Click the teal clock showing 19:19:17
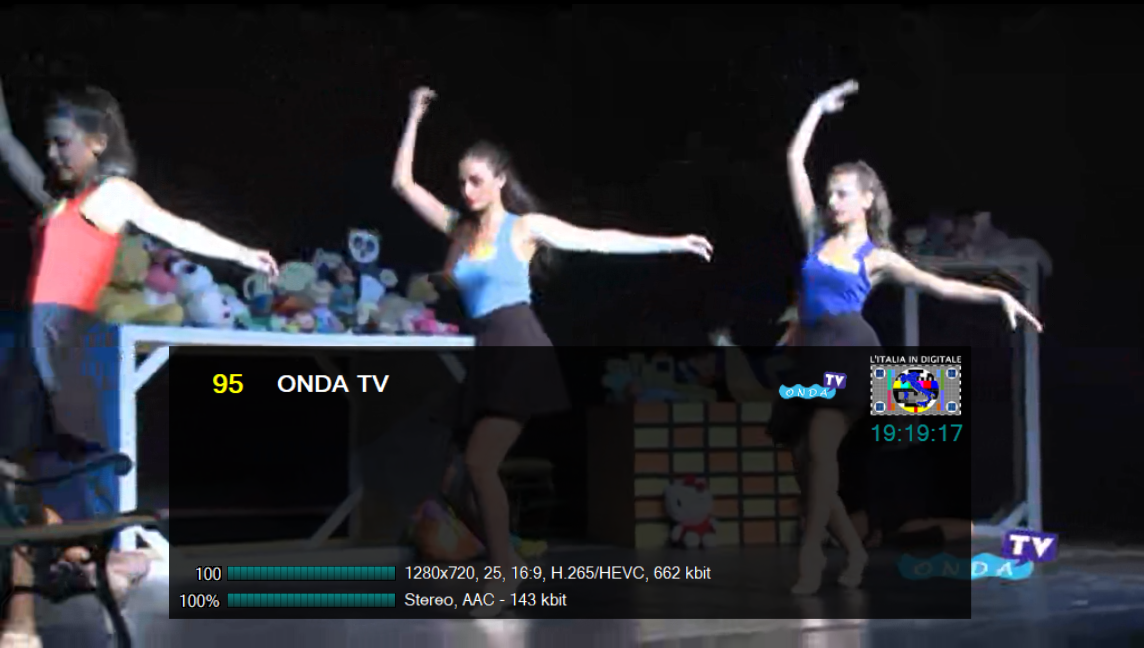The width and height of the screenshot is (1144, 648). click(x=916, y=433)
